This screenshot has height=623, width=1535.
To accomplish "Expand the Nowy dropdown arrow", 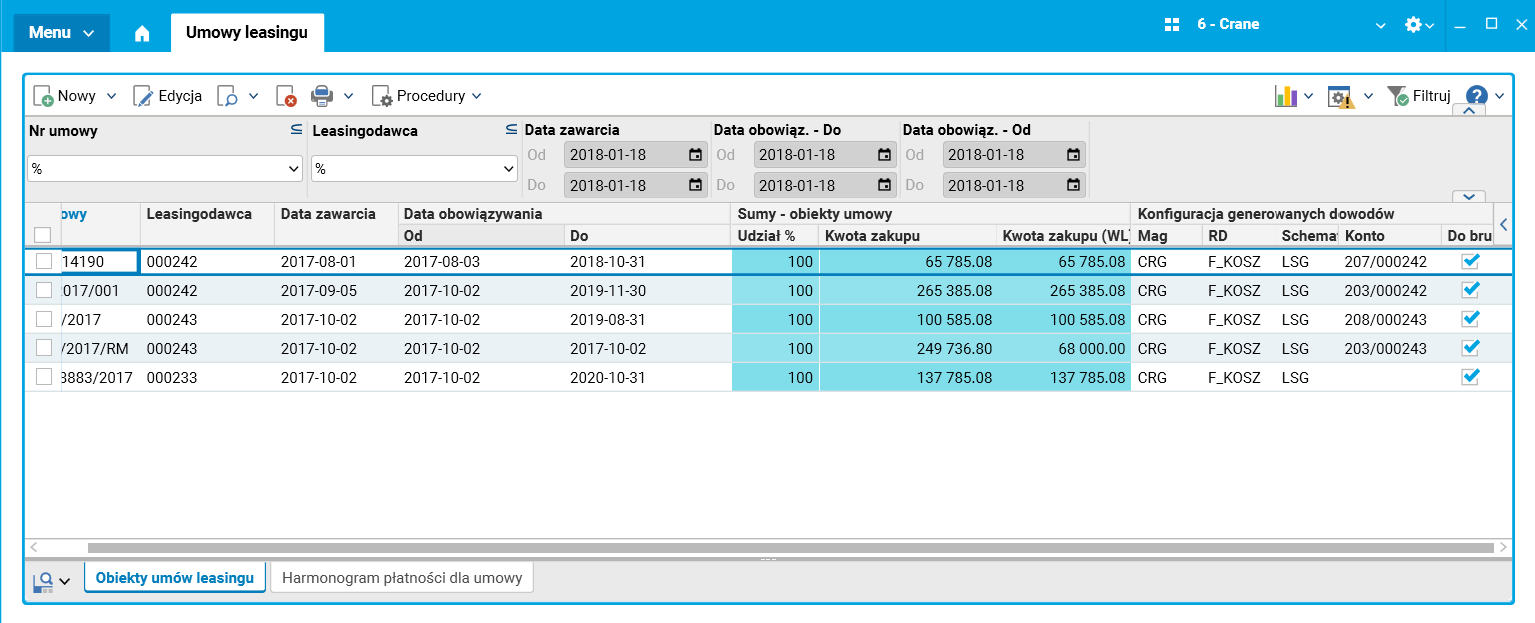I will coord(111,96).
